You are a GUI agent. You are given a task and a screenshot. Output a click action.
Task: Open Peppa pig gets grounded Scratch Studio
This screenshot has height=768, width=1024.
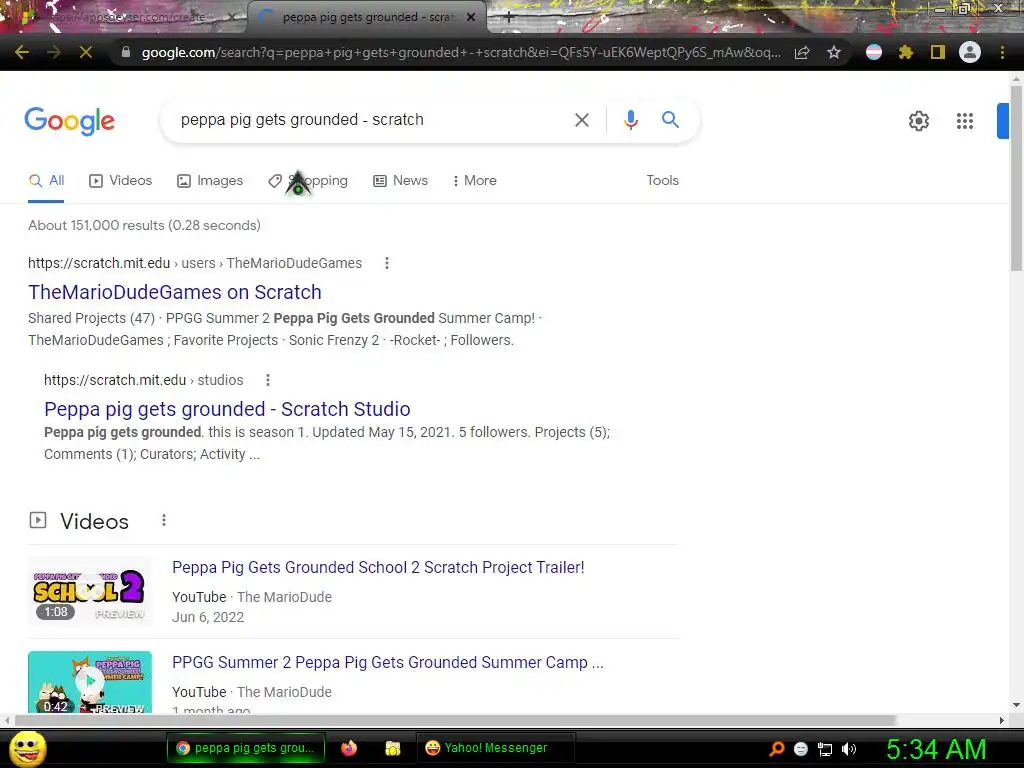point(227,409)
